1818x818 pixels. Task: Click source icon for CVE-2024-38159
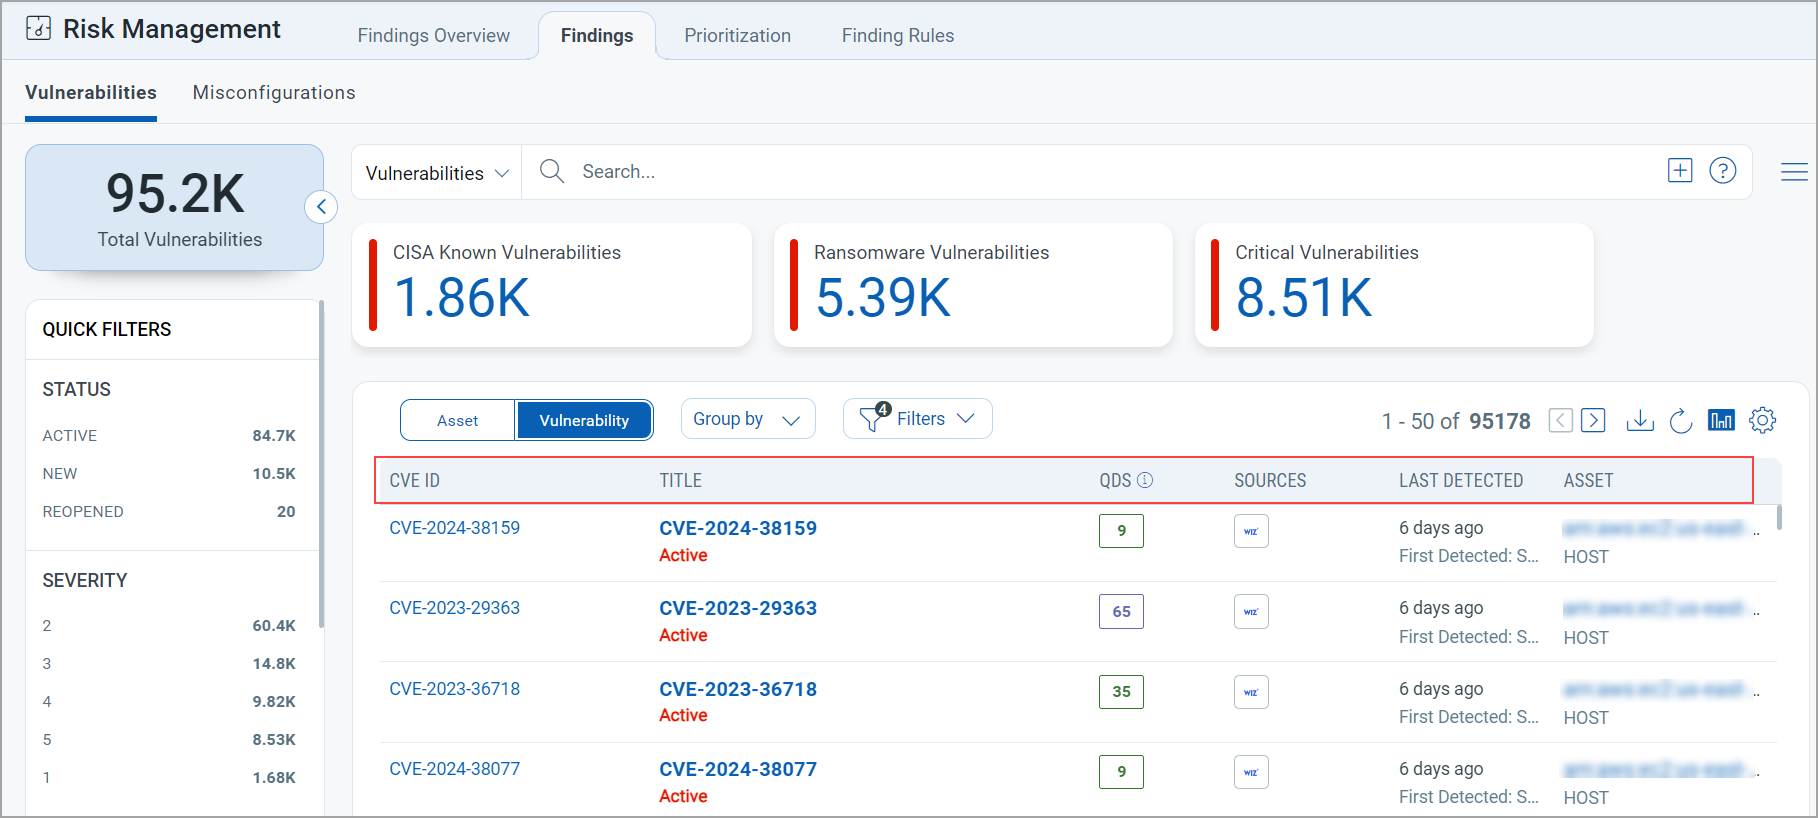1251,531
